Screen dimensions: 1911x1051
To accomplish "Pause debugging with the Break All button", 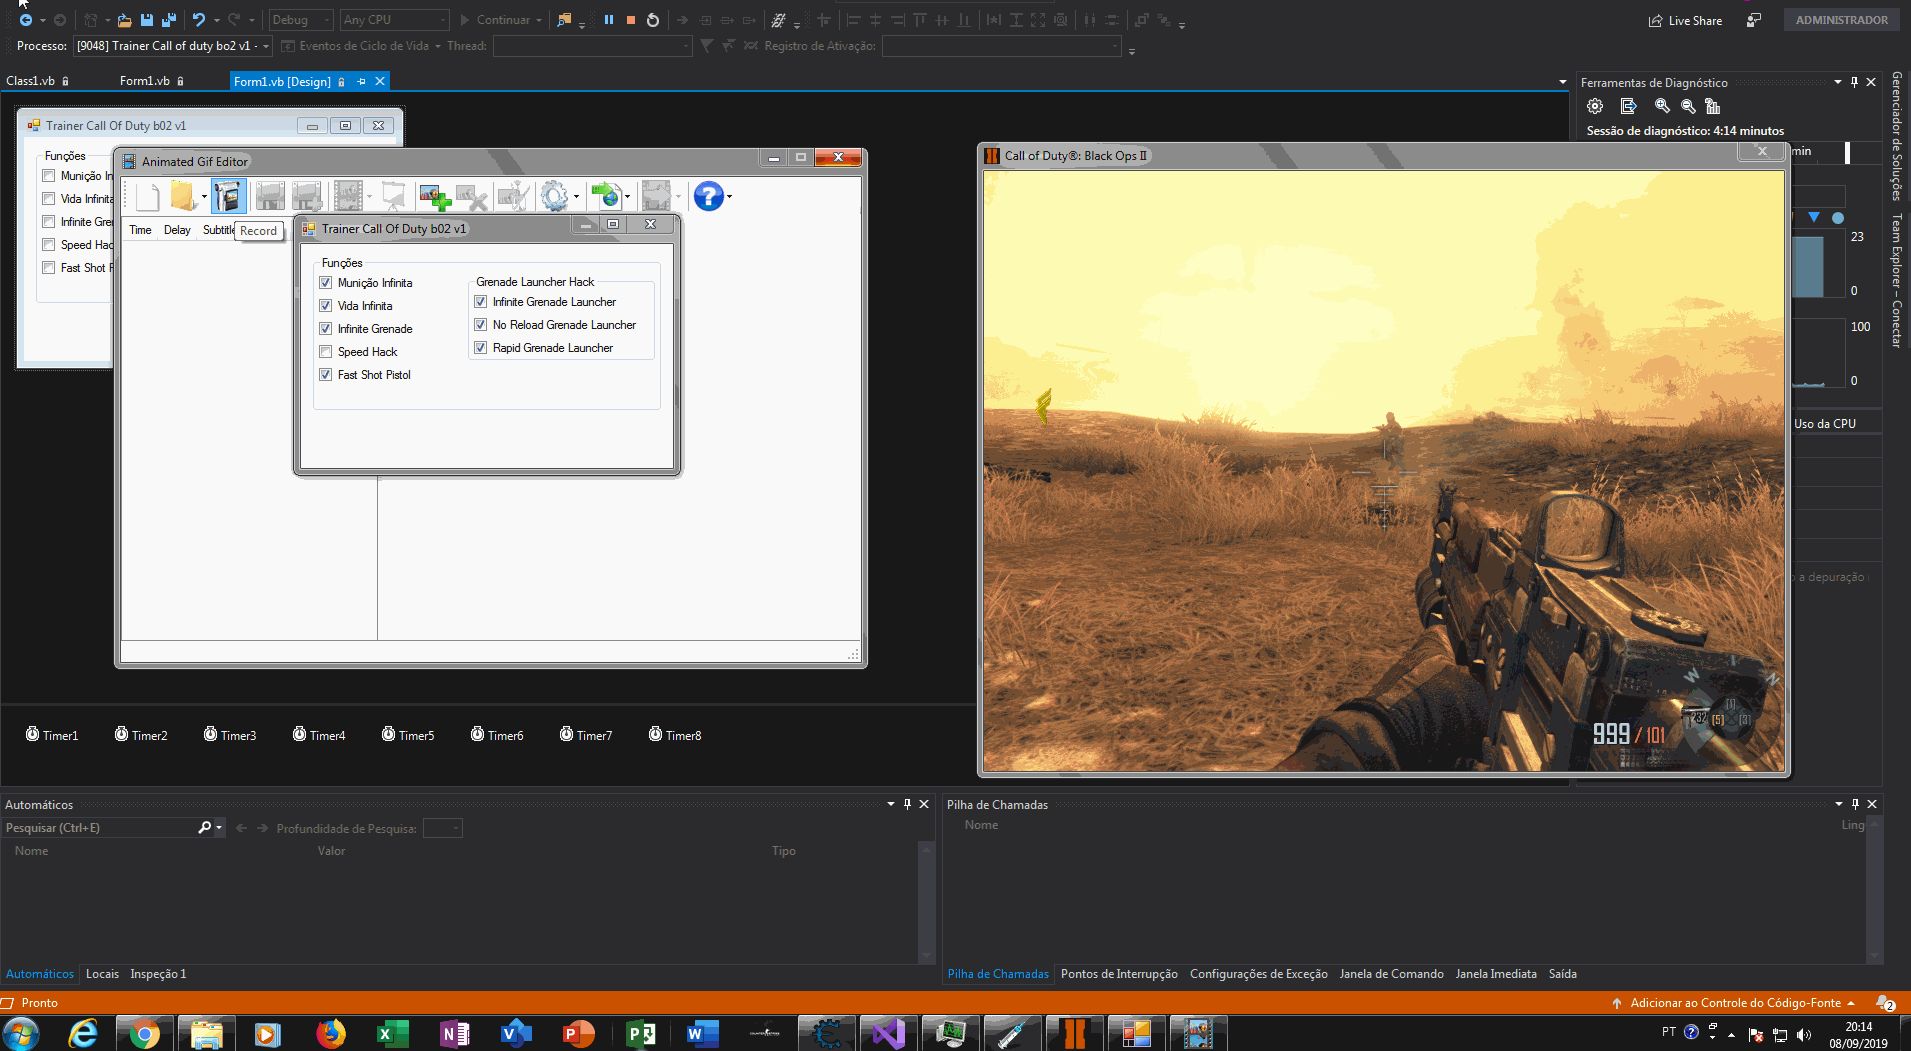I will coord(608,20).
